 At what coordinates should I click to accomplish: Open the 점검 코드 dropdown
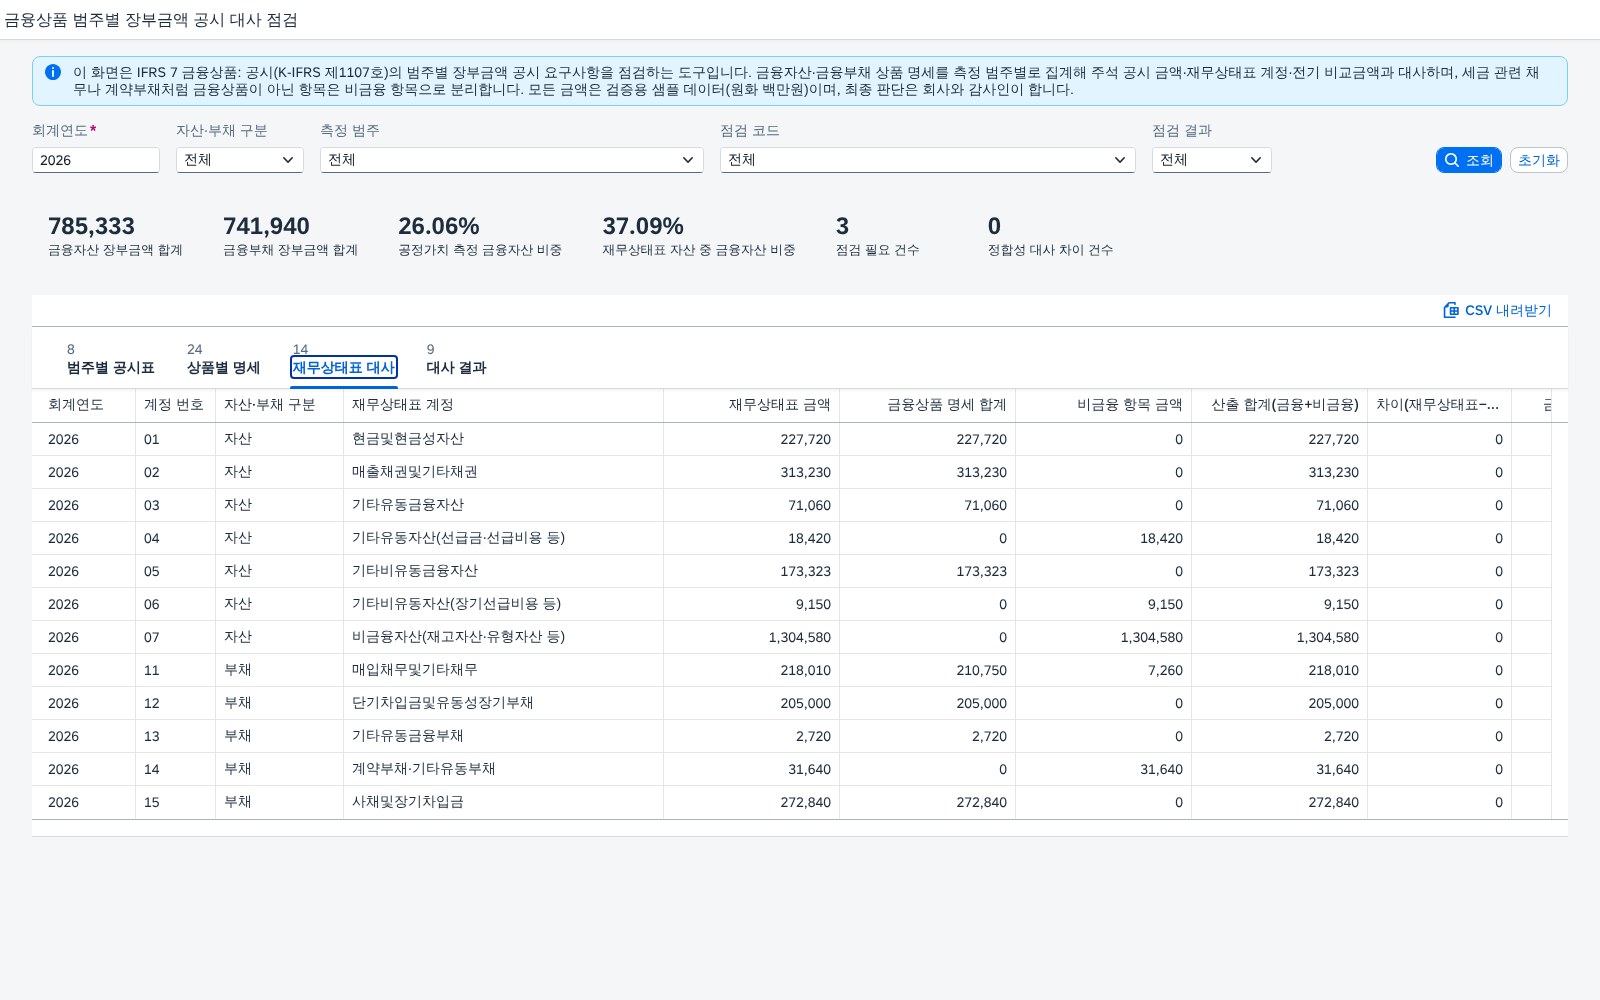click(x=928, y=160)
